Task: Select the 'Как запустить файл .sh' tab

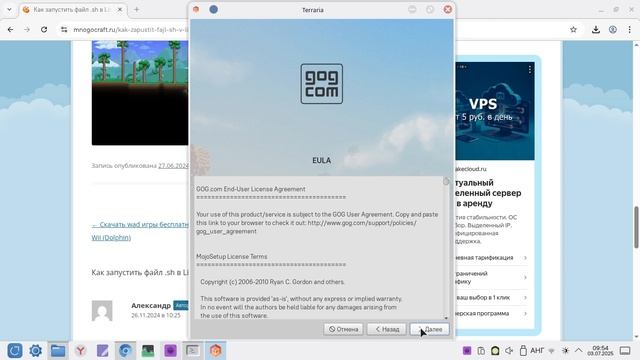Action: [71, 9]
